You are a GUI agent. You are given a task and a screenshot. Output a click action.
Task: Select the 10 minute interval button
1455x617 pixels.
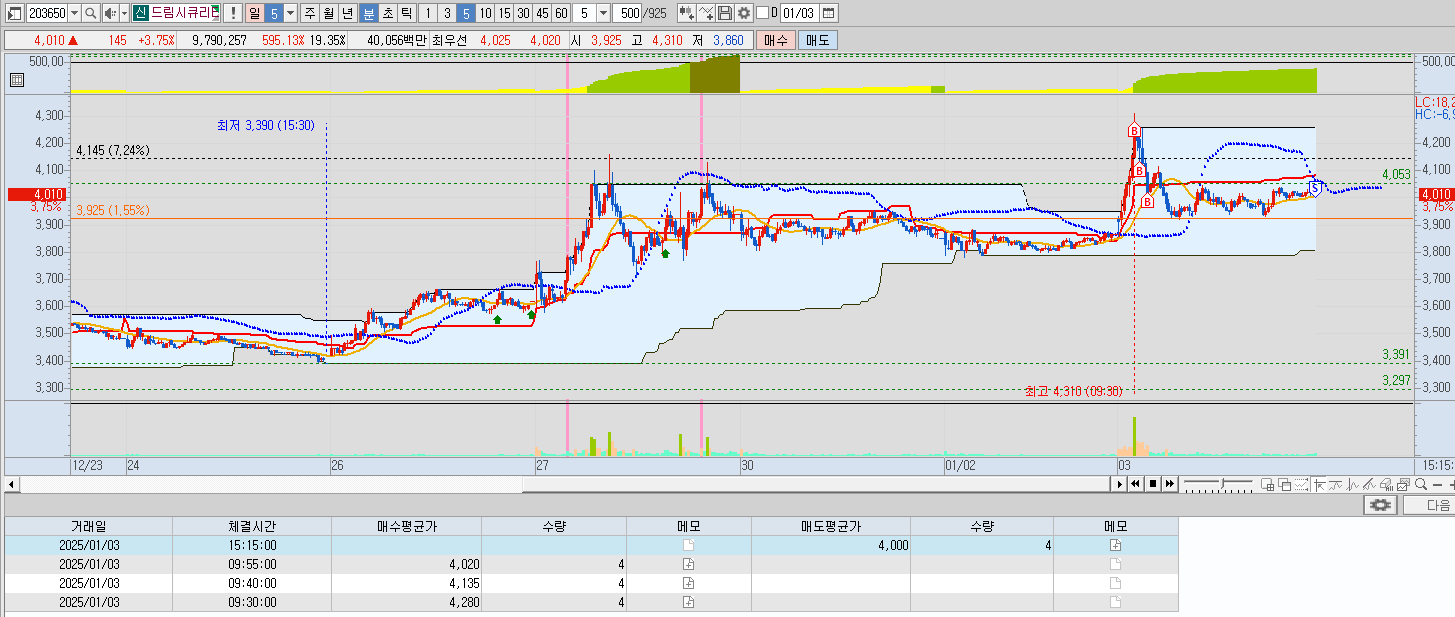[485, 13]
